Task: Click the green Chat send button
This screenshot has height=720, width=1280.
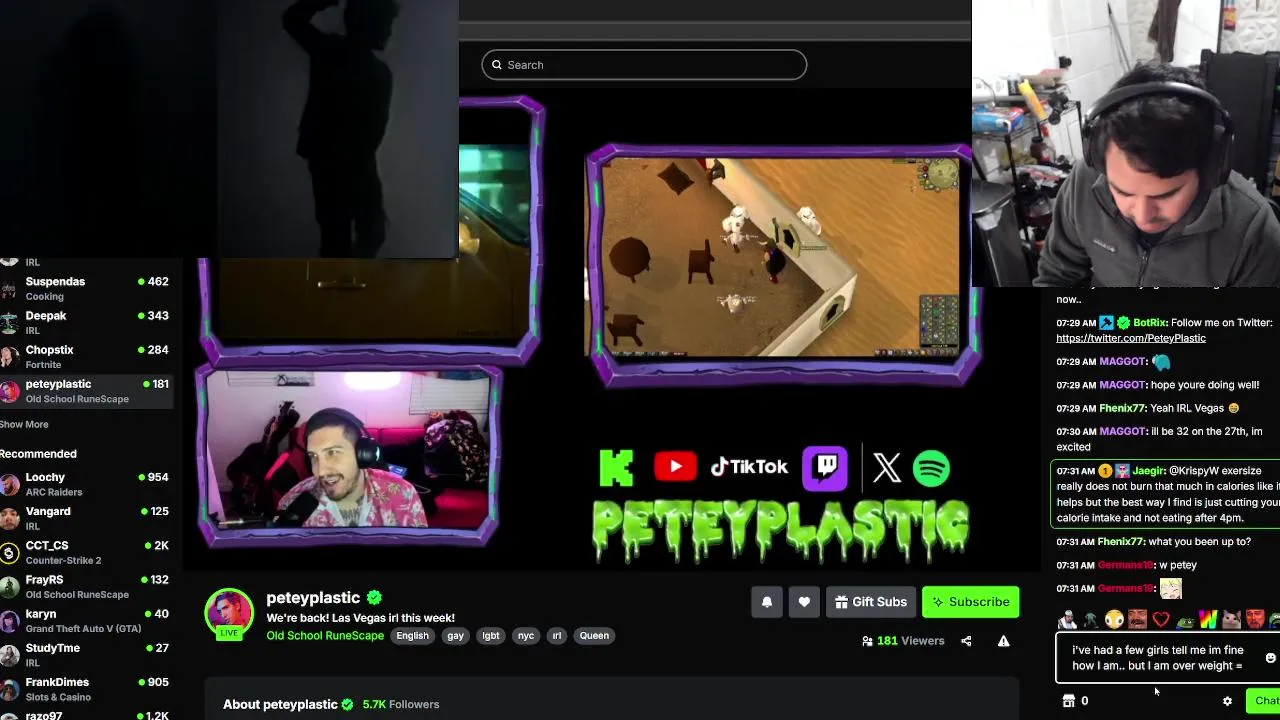Action: (1262, 701)
